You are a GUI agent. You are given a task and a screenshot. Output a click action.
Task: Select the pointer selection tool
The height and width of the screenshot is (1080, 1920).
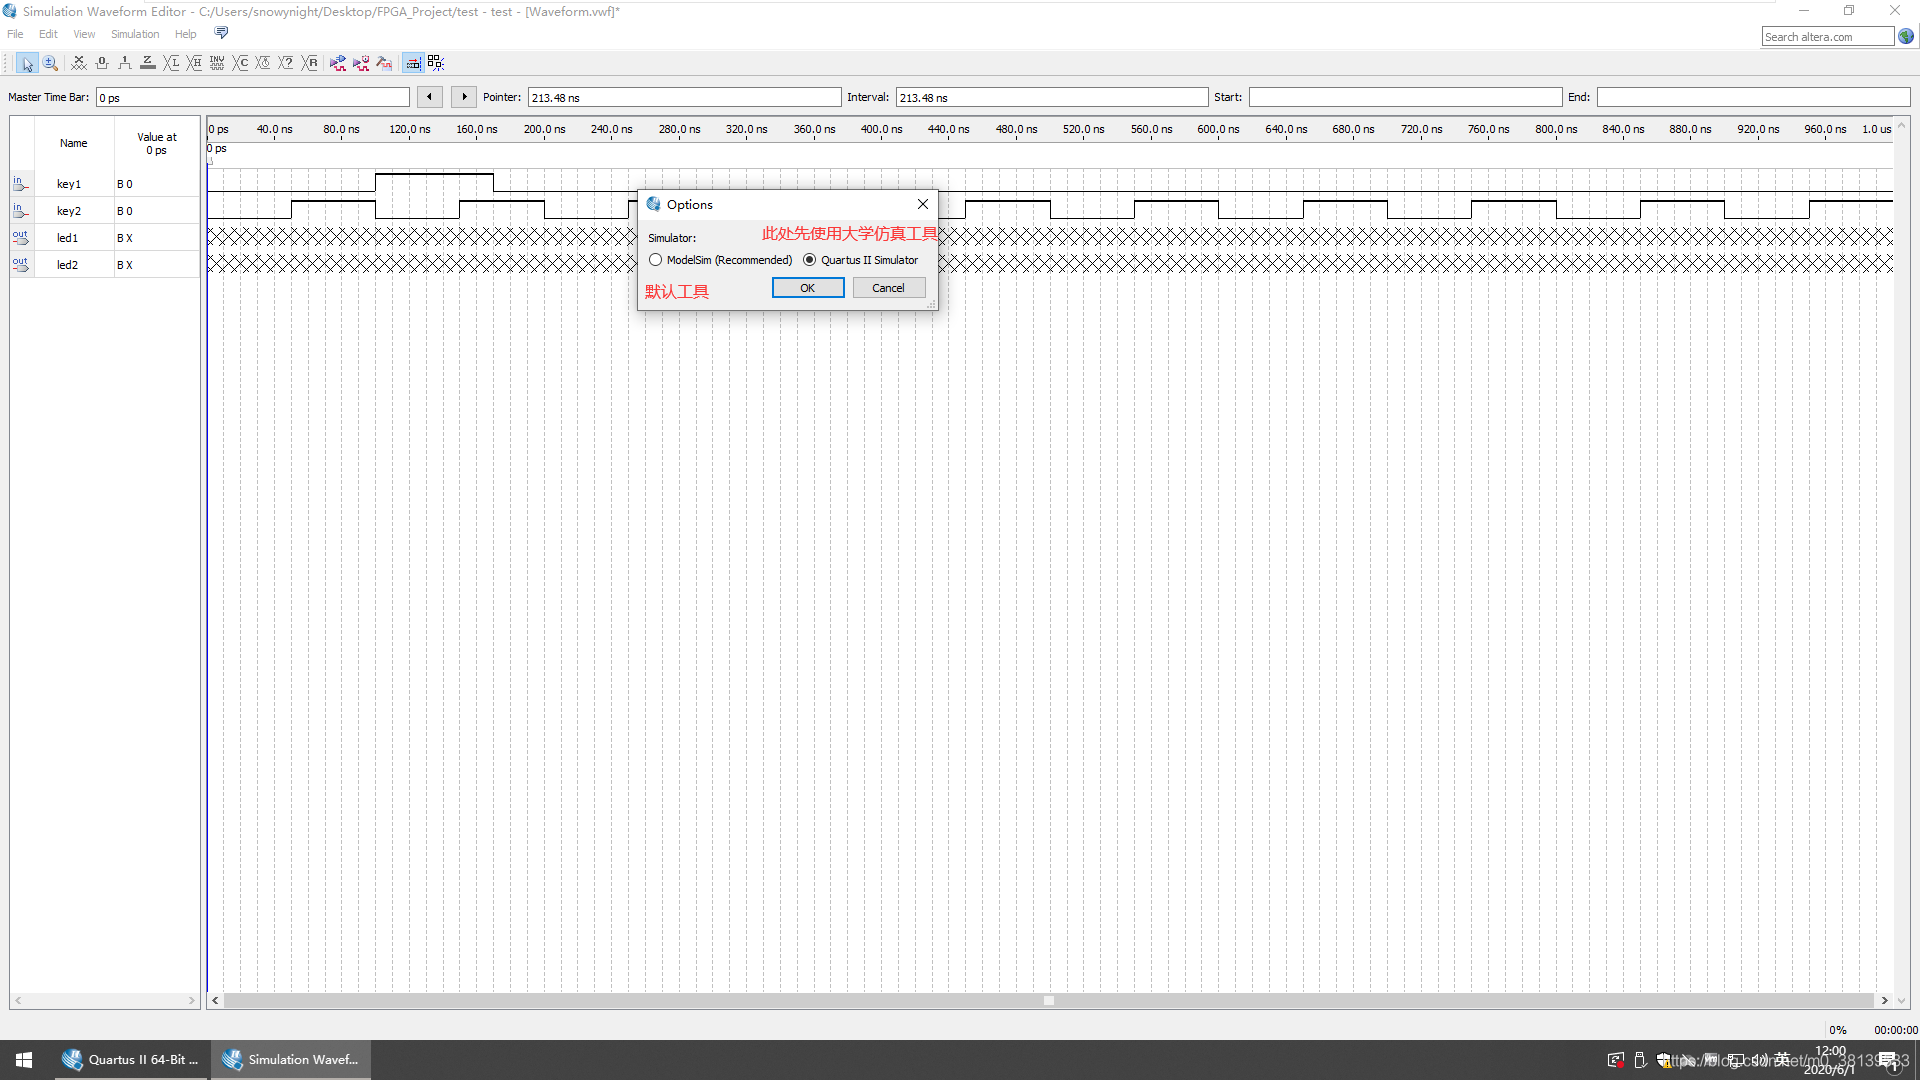(27, 63)
